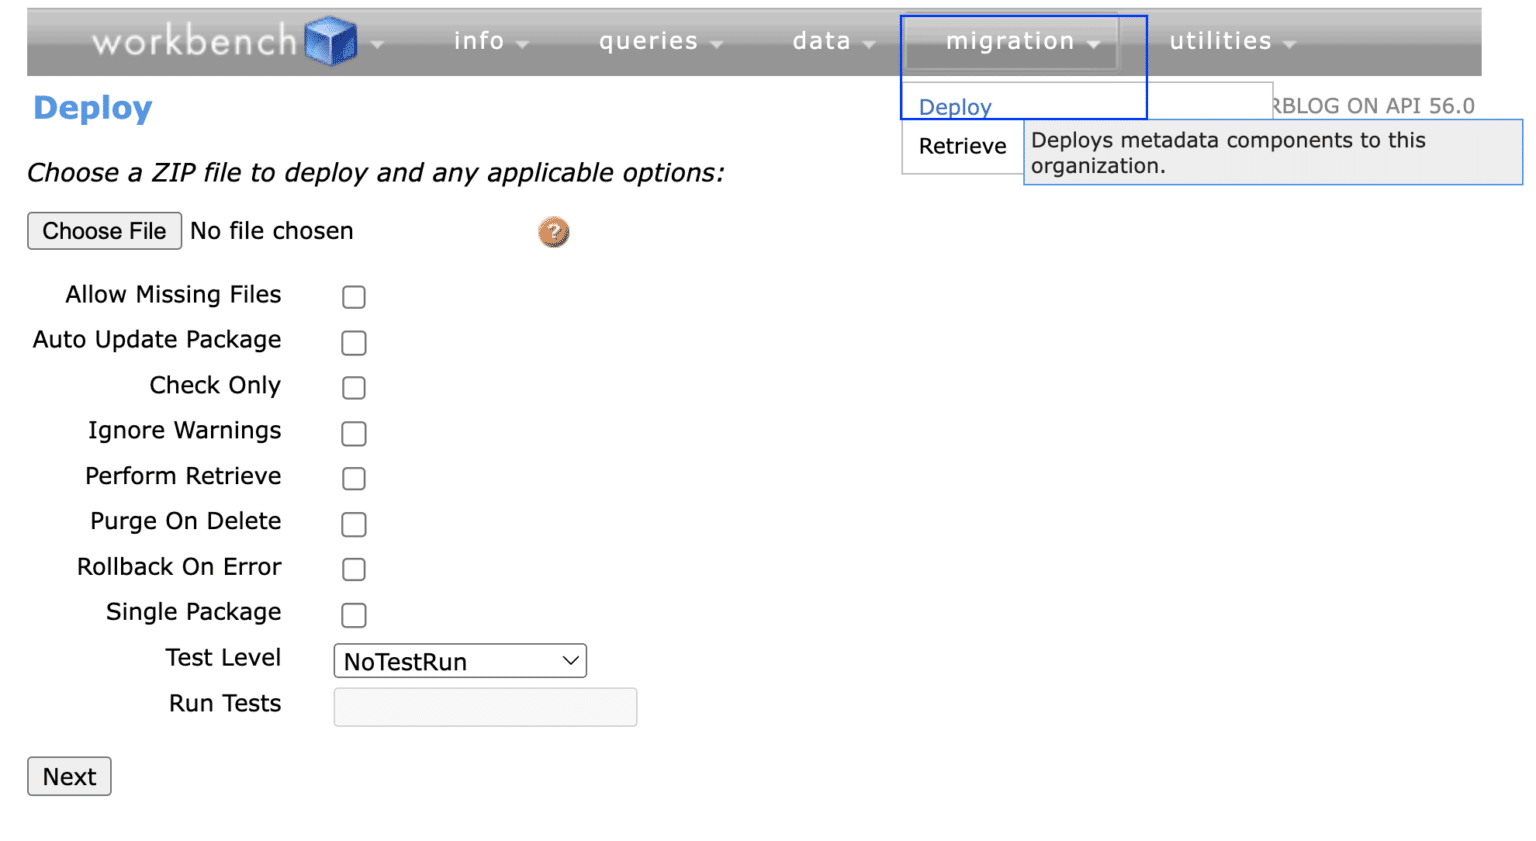Enable the Allow Missing Files checkbox
Screen dimensions: 1536x841
pos(354,296)
